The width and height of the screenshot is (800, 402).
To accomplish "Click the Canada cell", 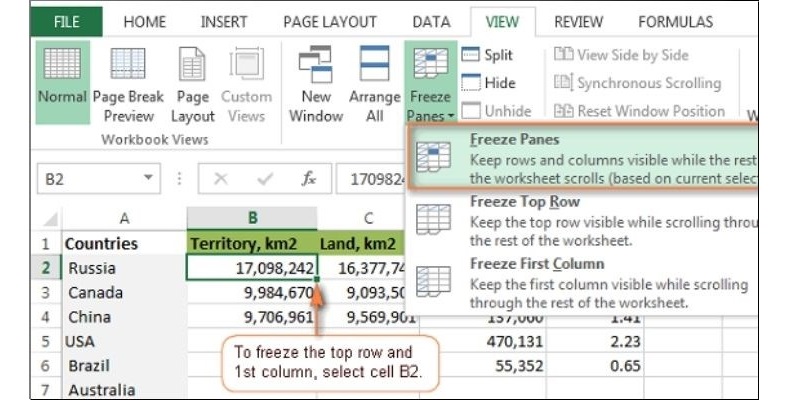I will [124, 292].
